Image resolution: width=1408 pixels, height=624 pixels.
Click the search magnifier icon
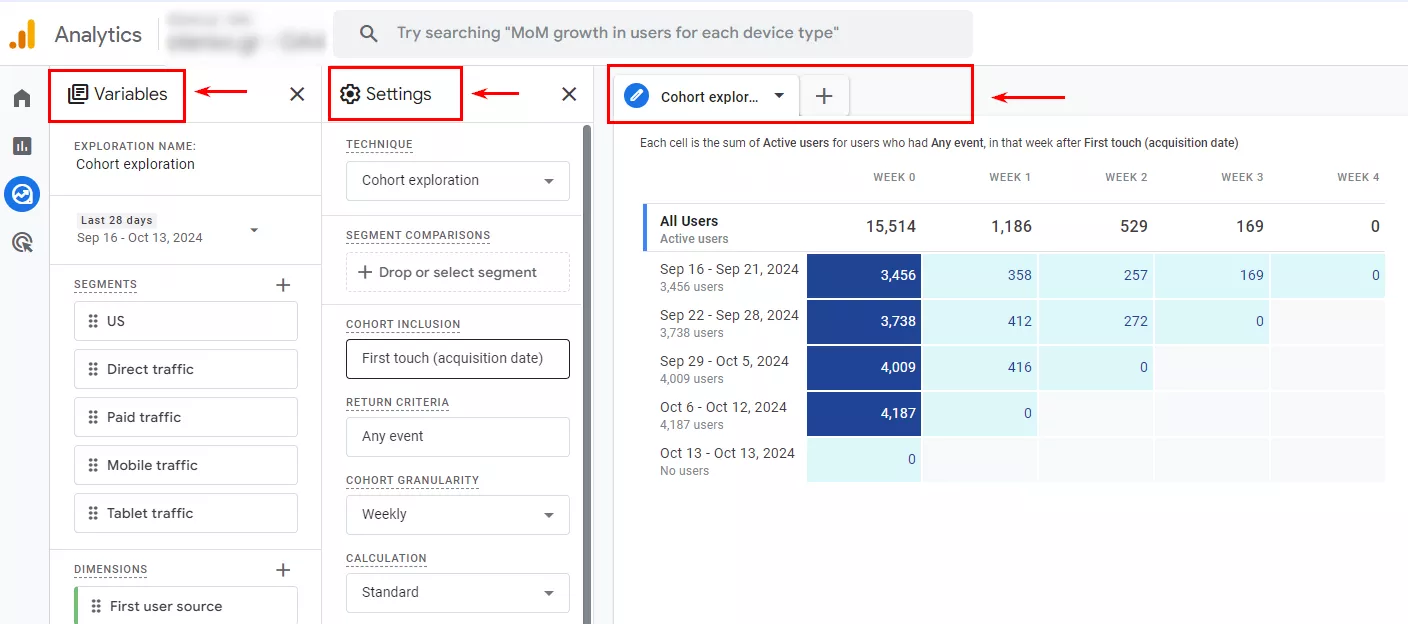[x=369, y=33]
